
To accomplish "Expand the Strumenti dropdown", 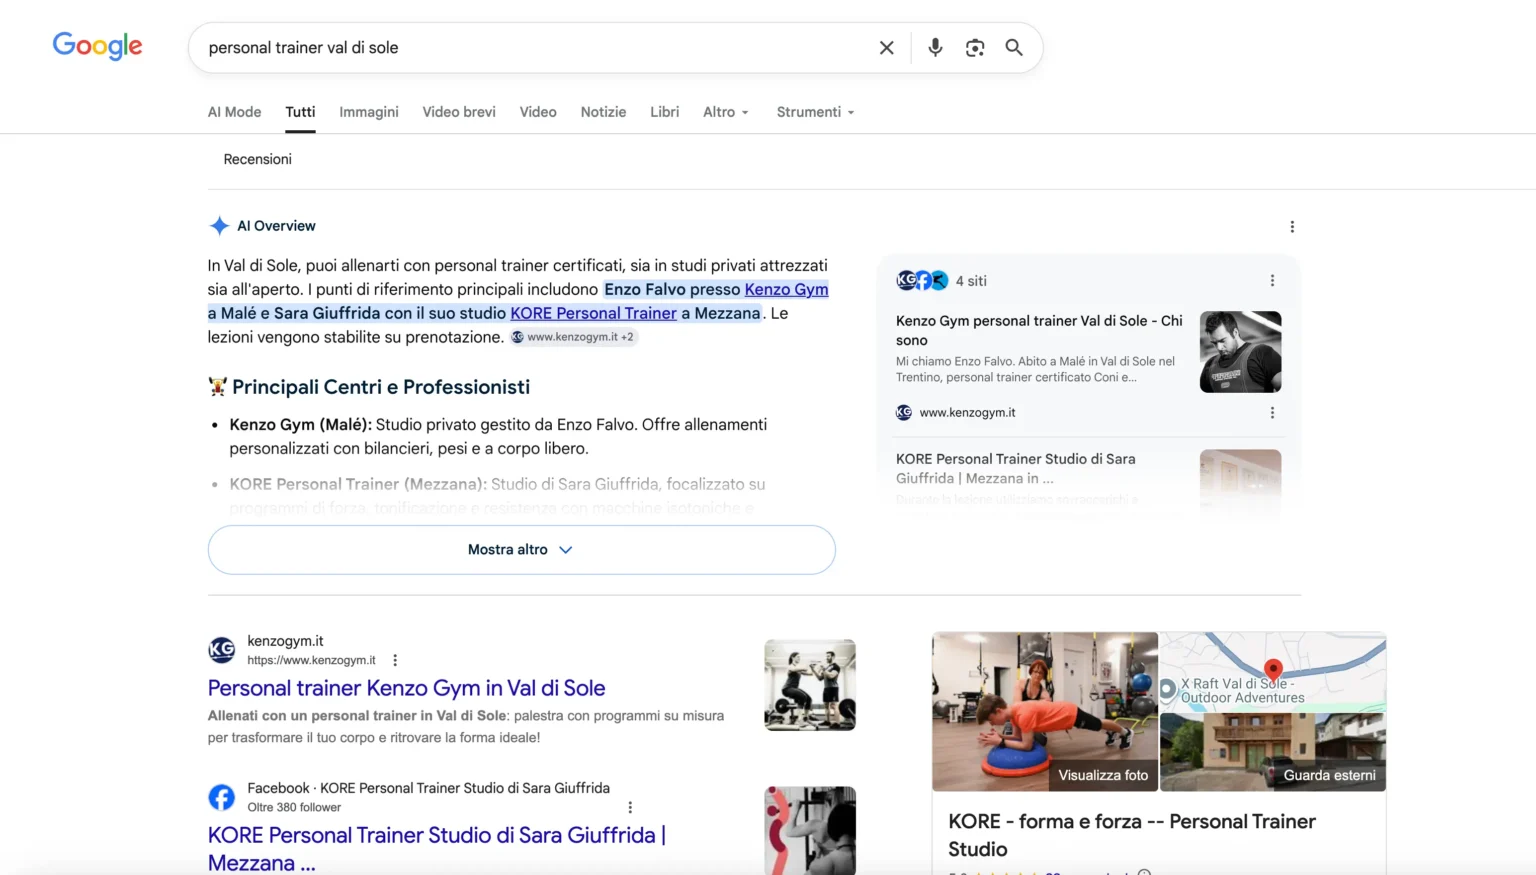I will (815, 112).
